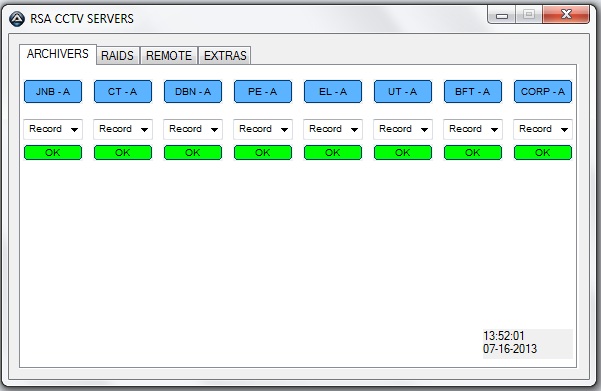This screenshot has height=391, width=601.
Task: Open the CT - A archiver button
Action: tap(123, 92)
